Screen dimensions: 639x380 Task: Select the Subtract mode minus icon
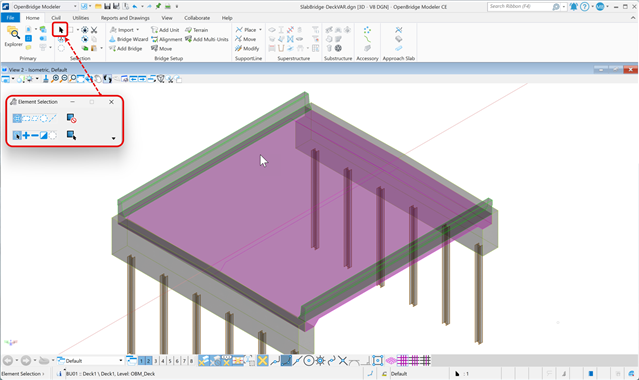point(35,135)
